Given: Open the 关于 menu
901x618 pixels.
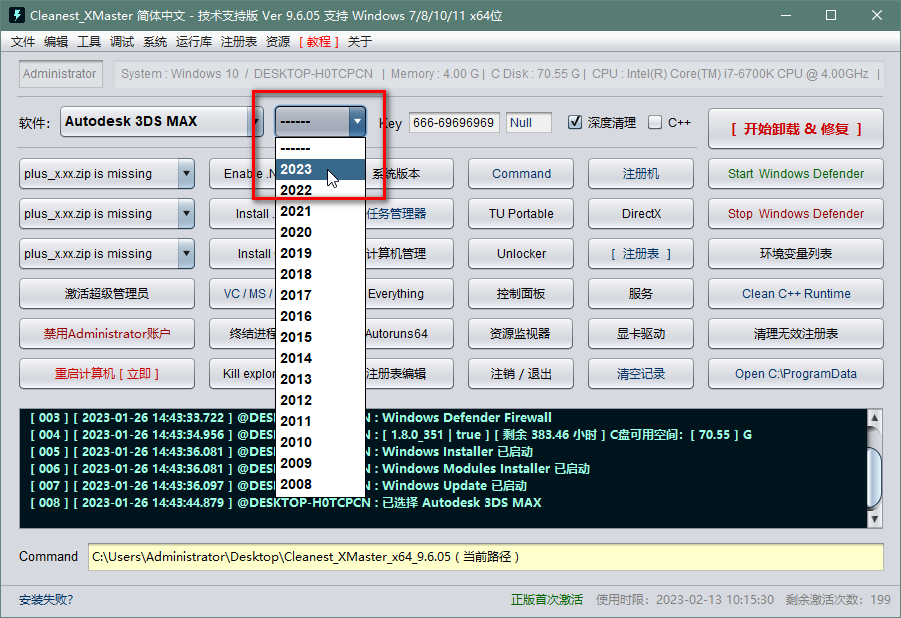Looking at the screenshot, I should coord(360,41).
